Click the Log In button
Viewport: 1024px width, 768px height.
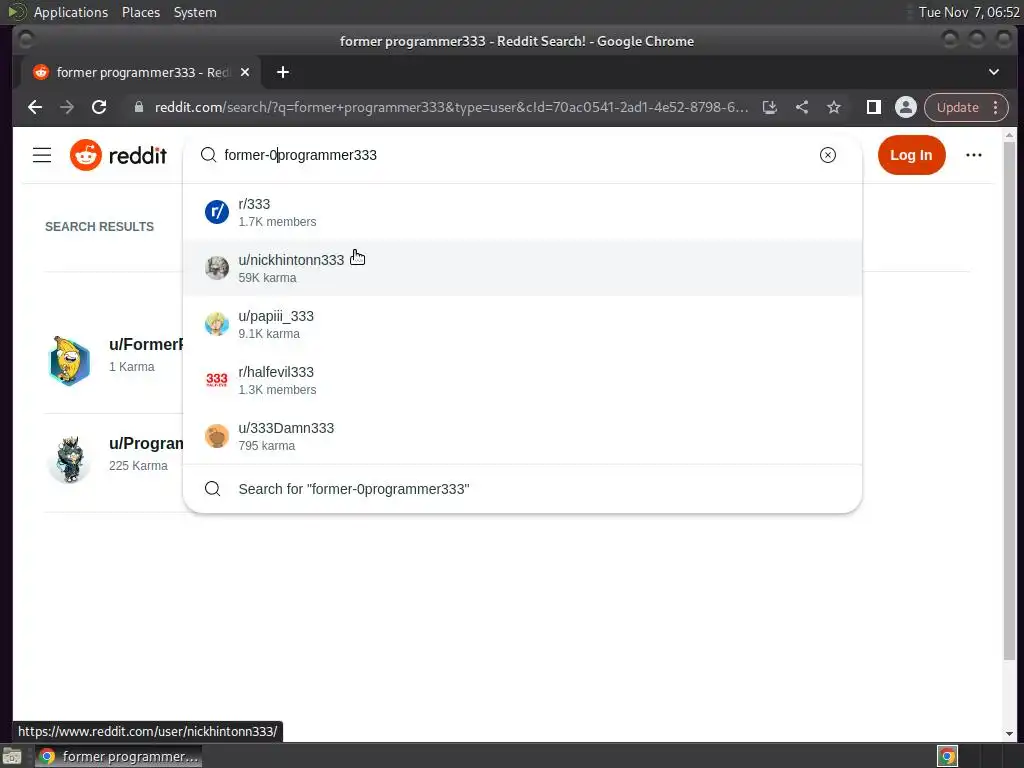click(911, 155)
